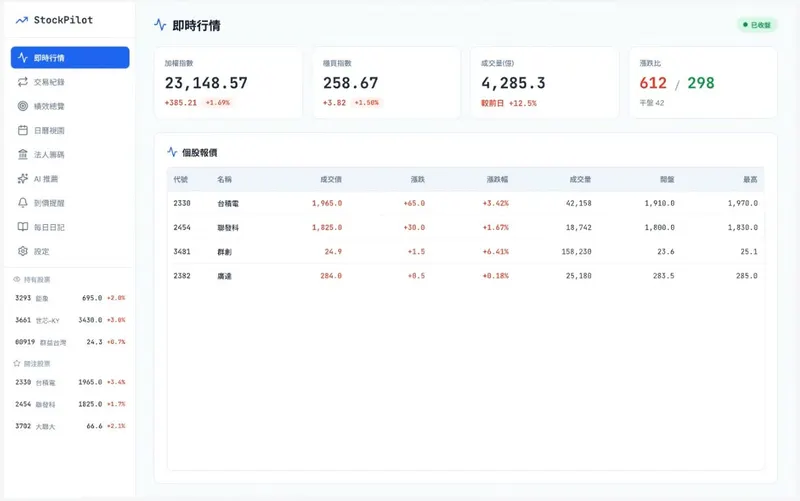Click the +12.5% volume change text

(x=522, y=103)
